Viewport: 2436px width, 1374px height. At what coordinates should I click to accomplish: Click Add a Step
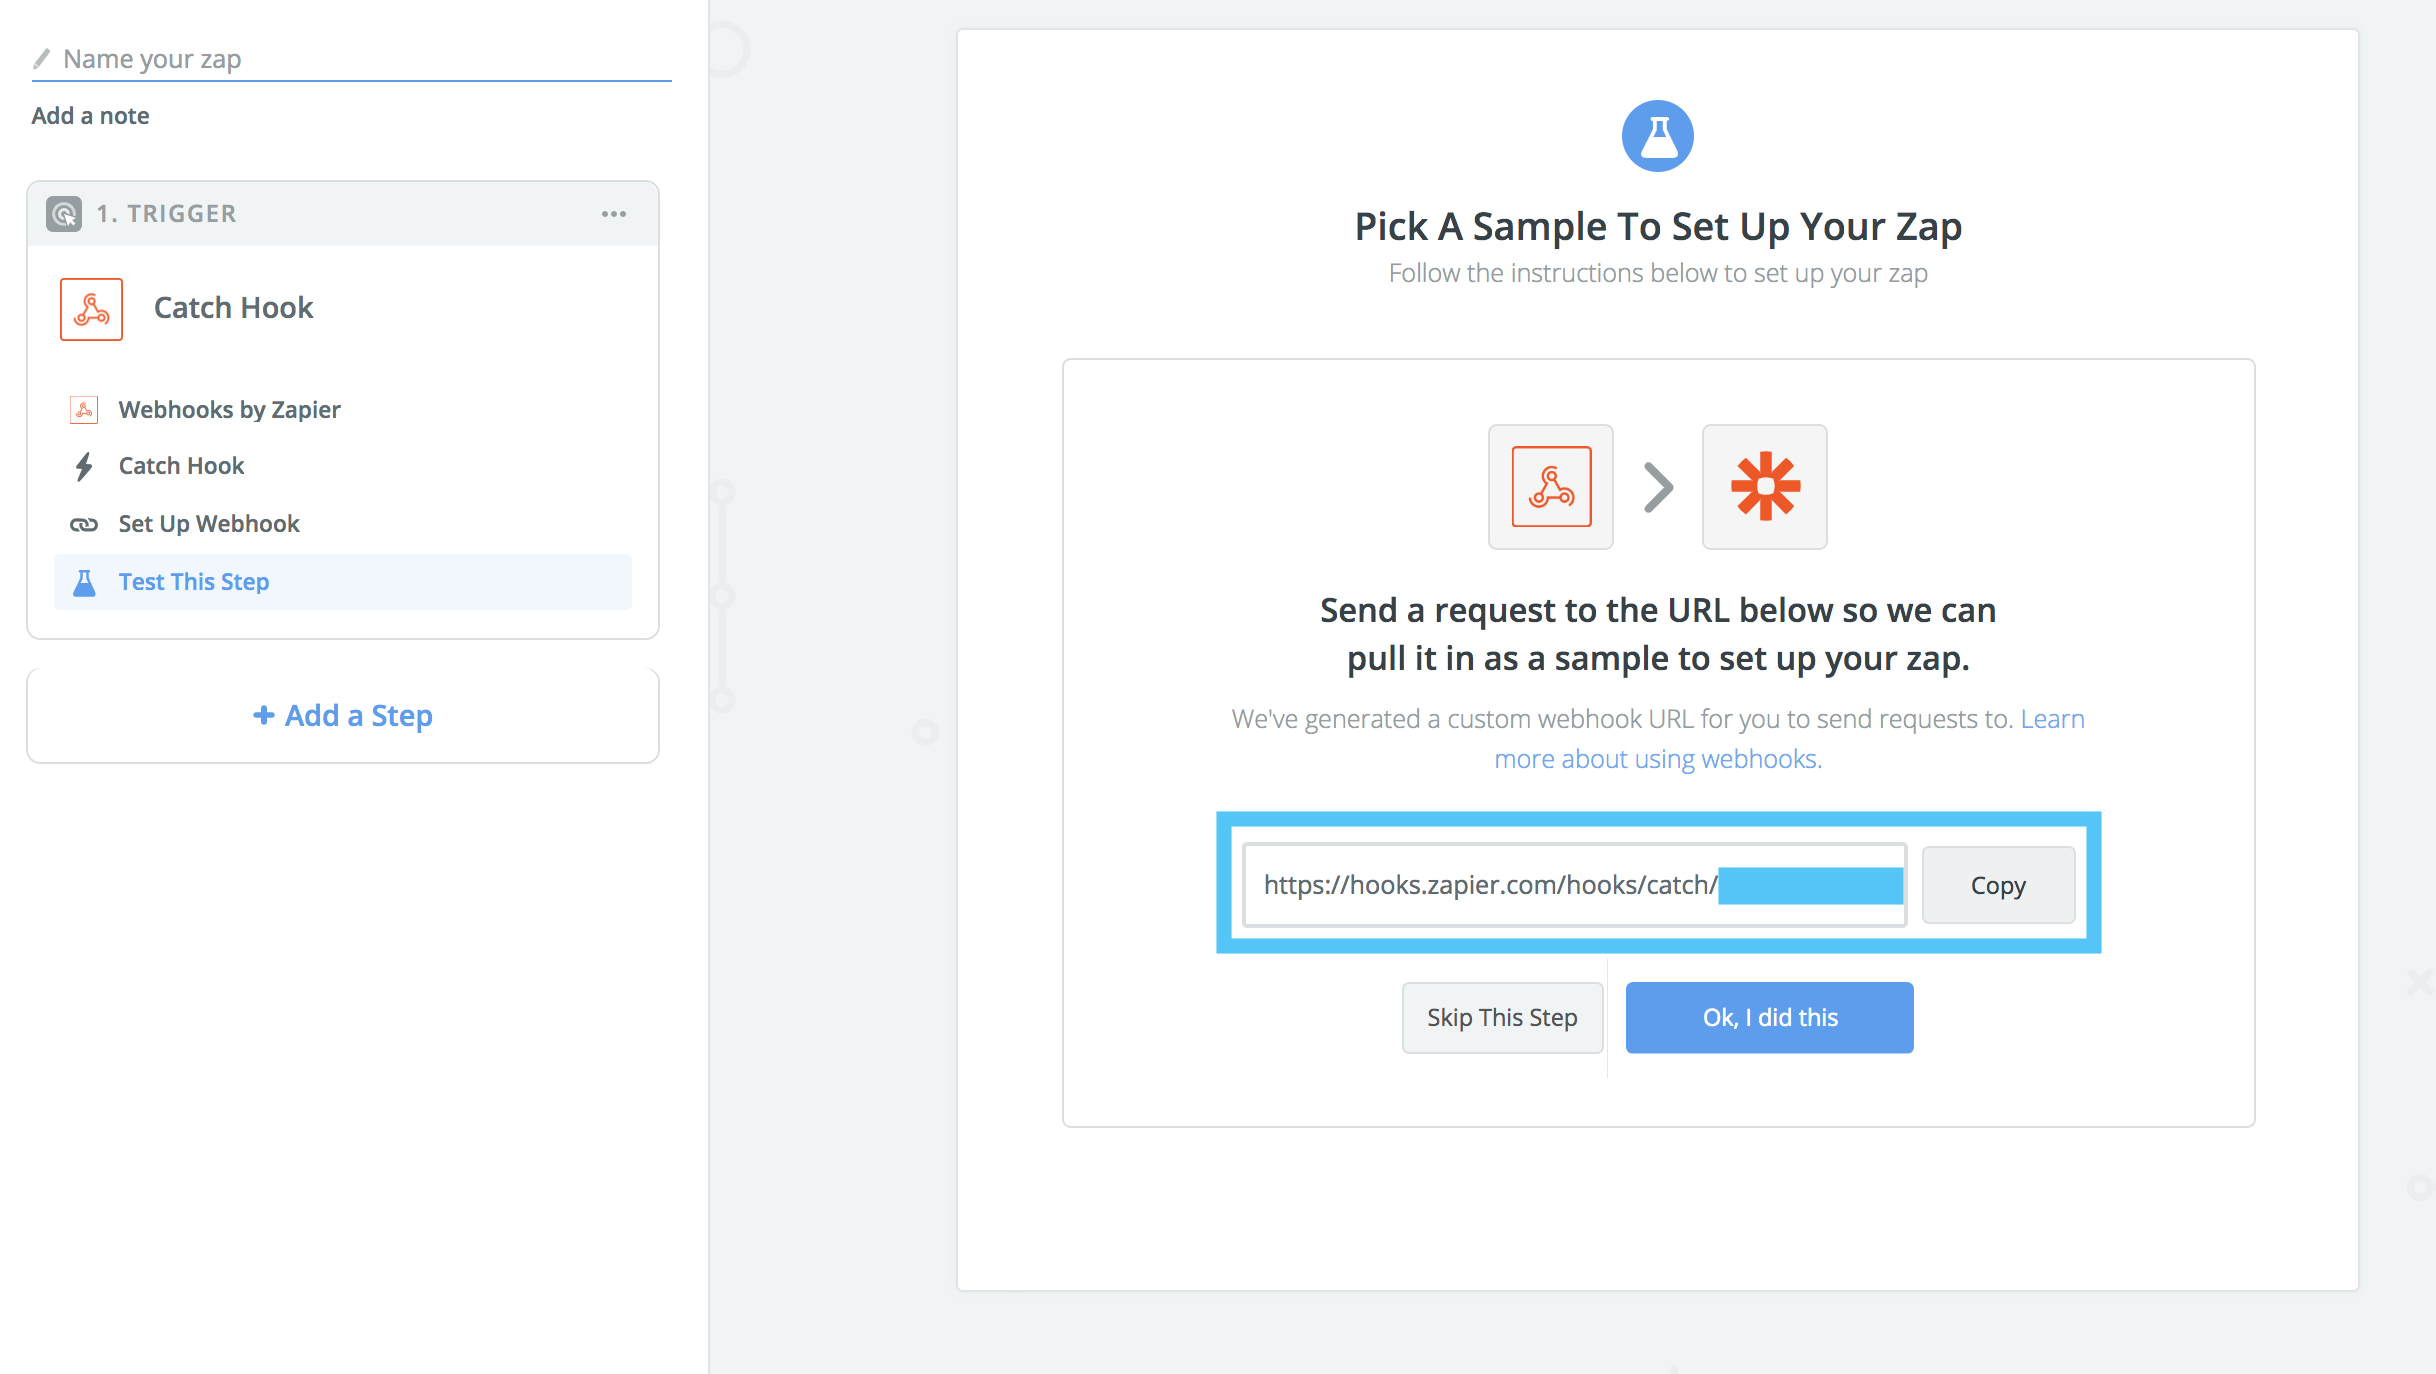(342, 715)
